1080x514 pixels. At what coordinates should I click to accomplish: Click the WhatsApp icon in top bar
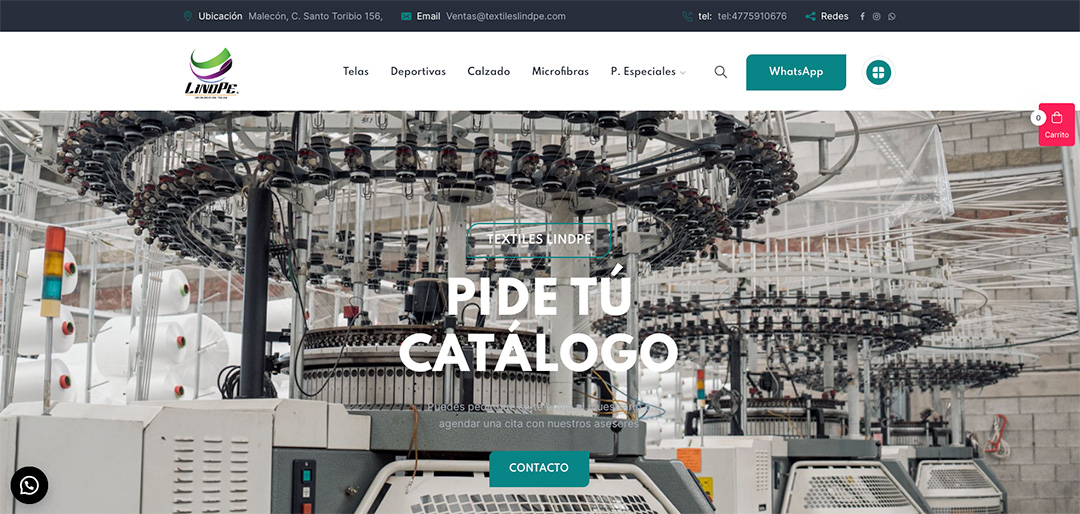tap(892, 16)
